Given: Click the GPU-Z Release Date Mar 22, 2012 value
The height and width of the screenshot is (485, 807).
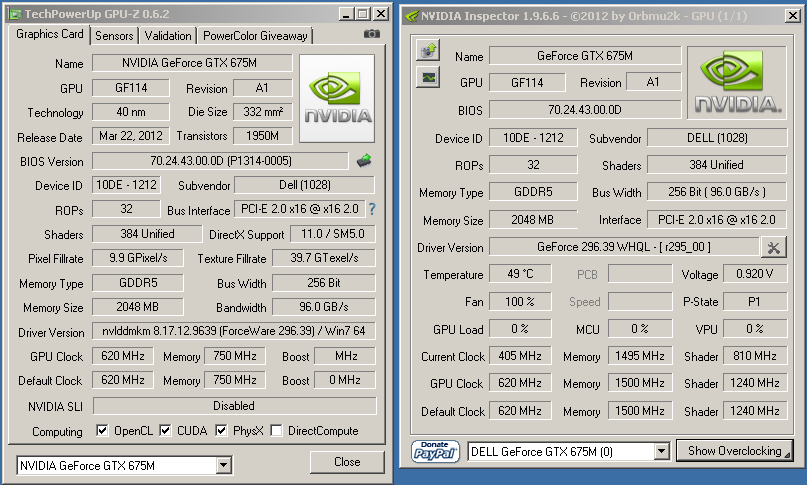Looking at the screenshot, I should point(131,136).
